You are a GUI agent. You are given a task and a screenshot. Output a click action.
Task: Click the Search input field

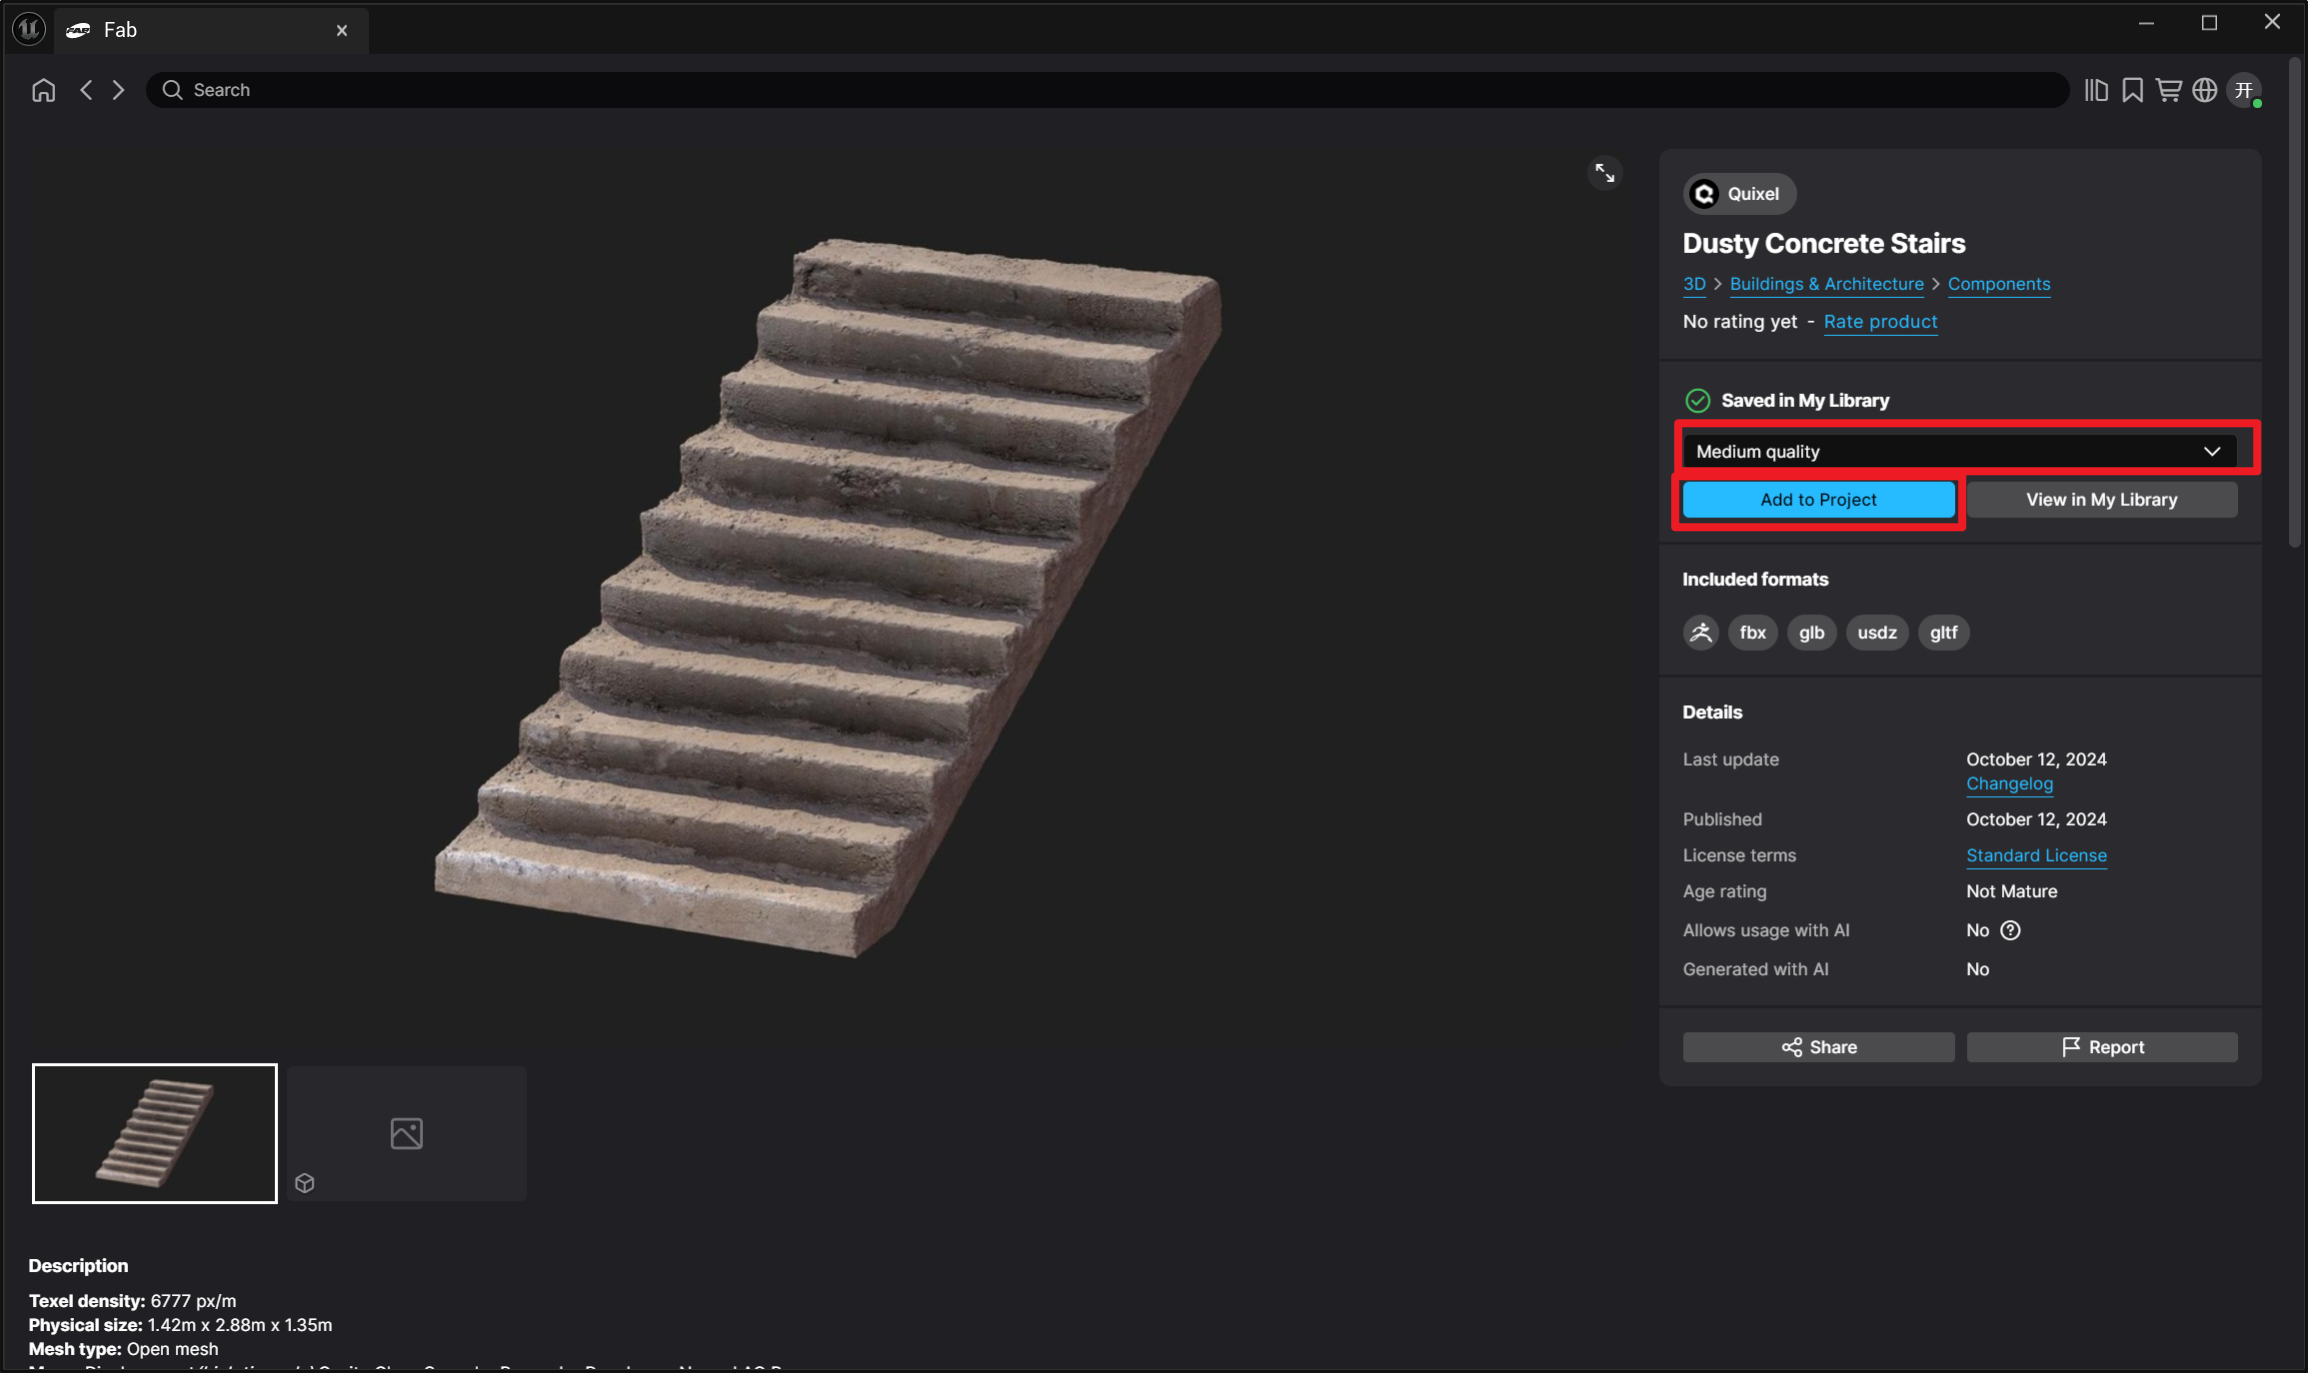(x=1100, y=90)
